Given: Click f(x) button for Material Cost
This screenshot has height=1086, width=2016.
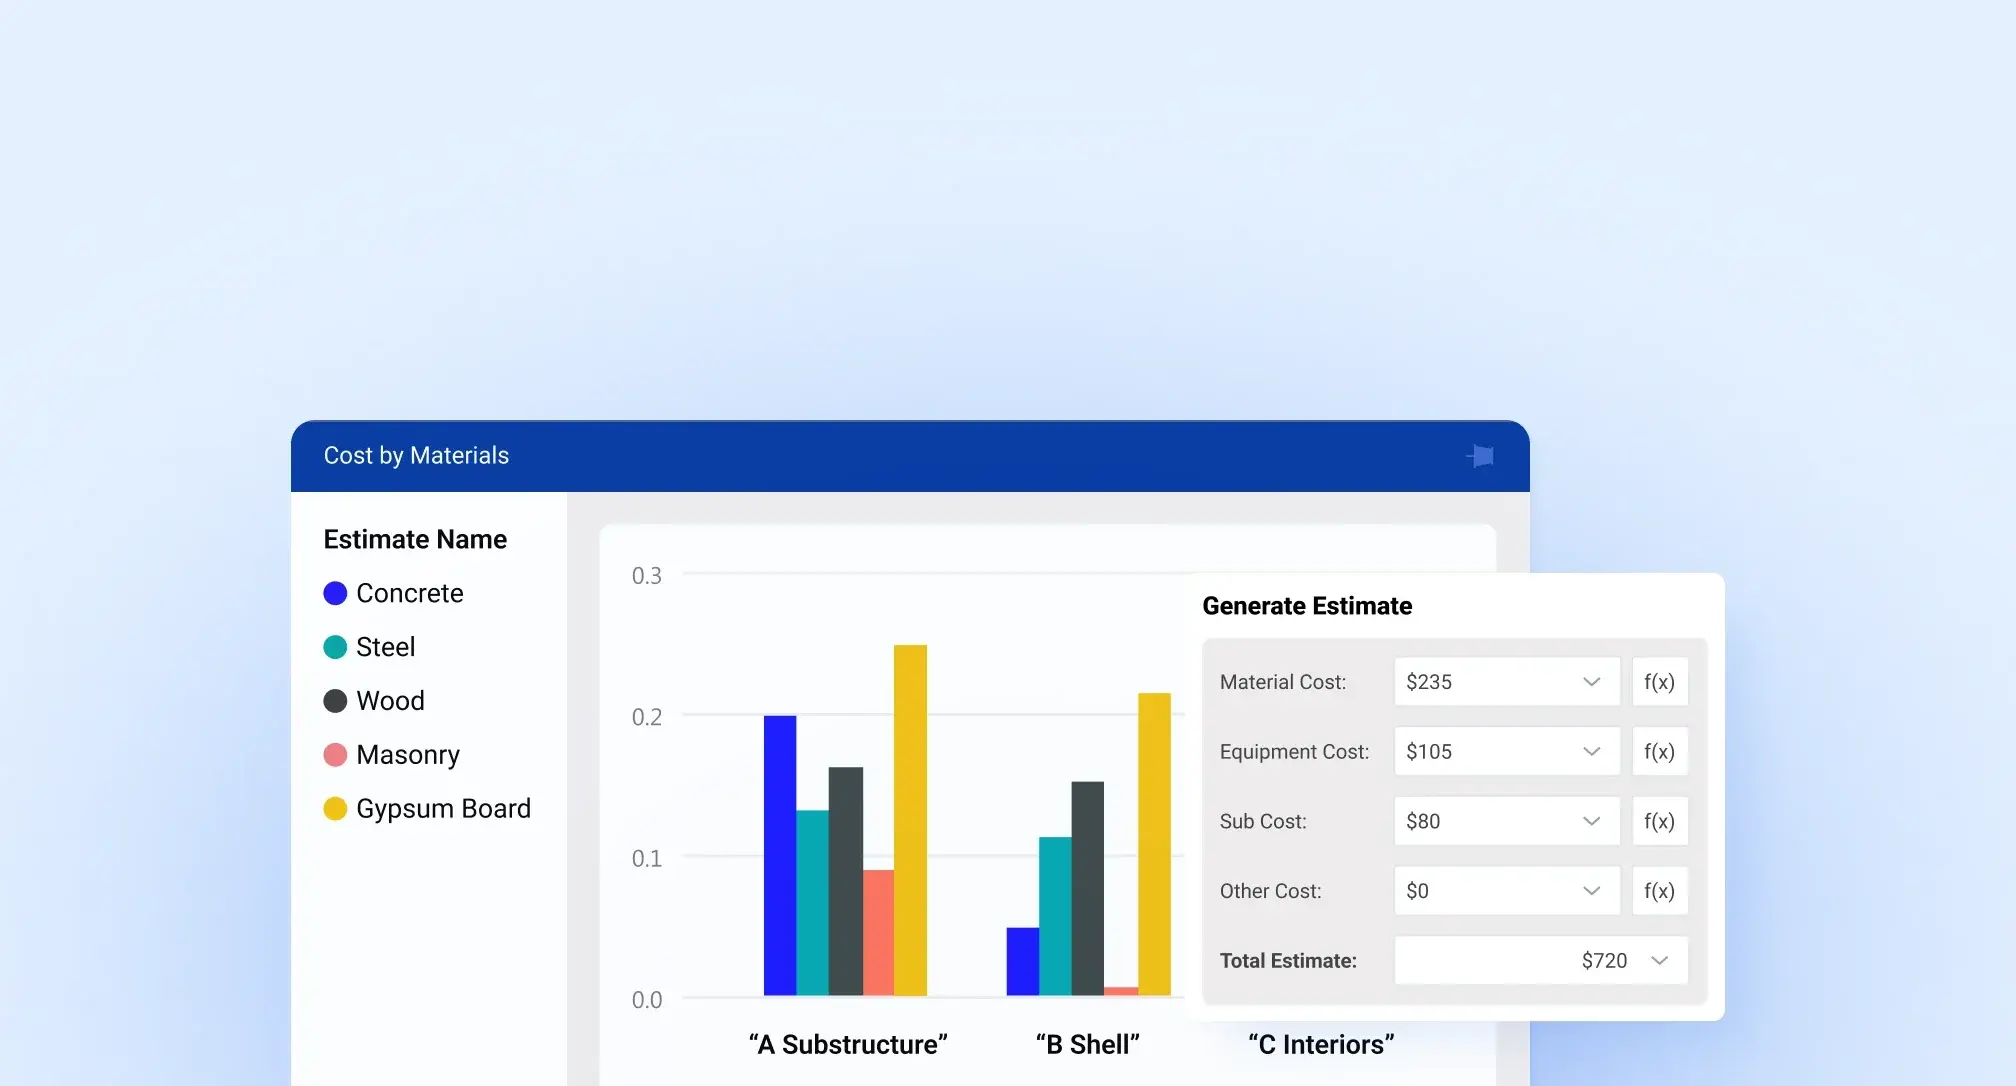Looking at the screenshot, I should pyautogui.click(x=1659, y=682).
